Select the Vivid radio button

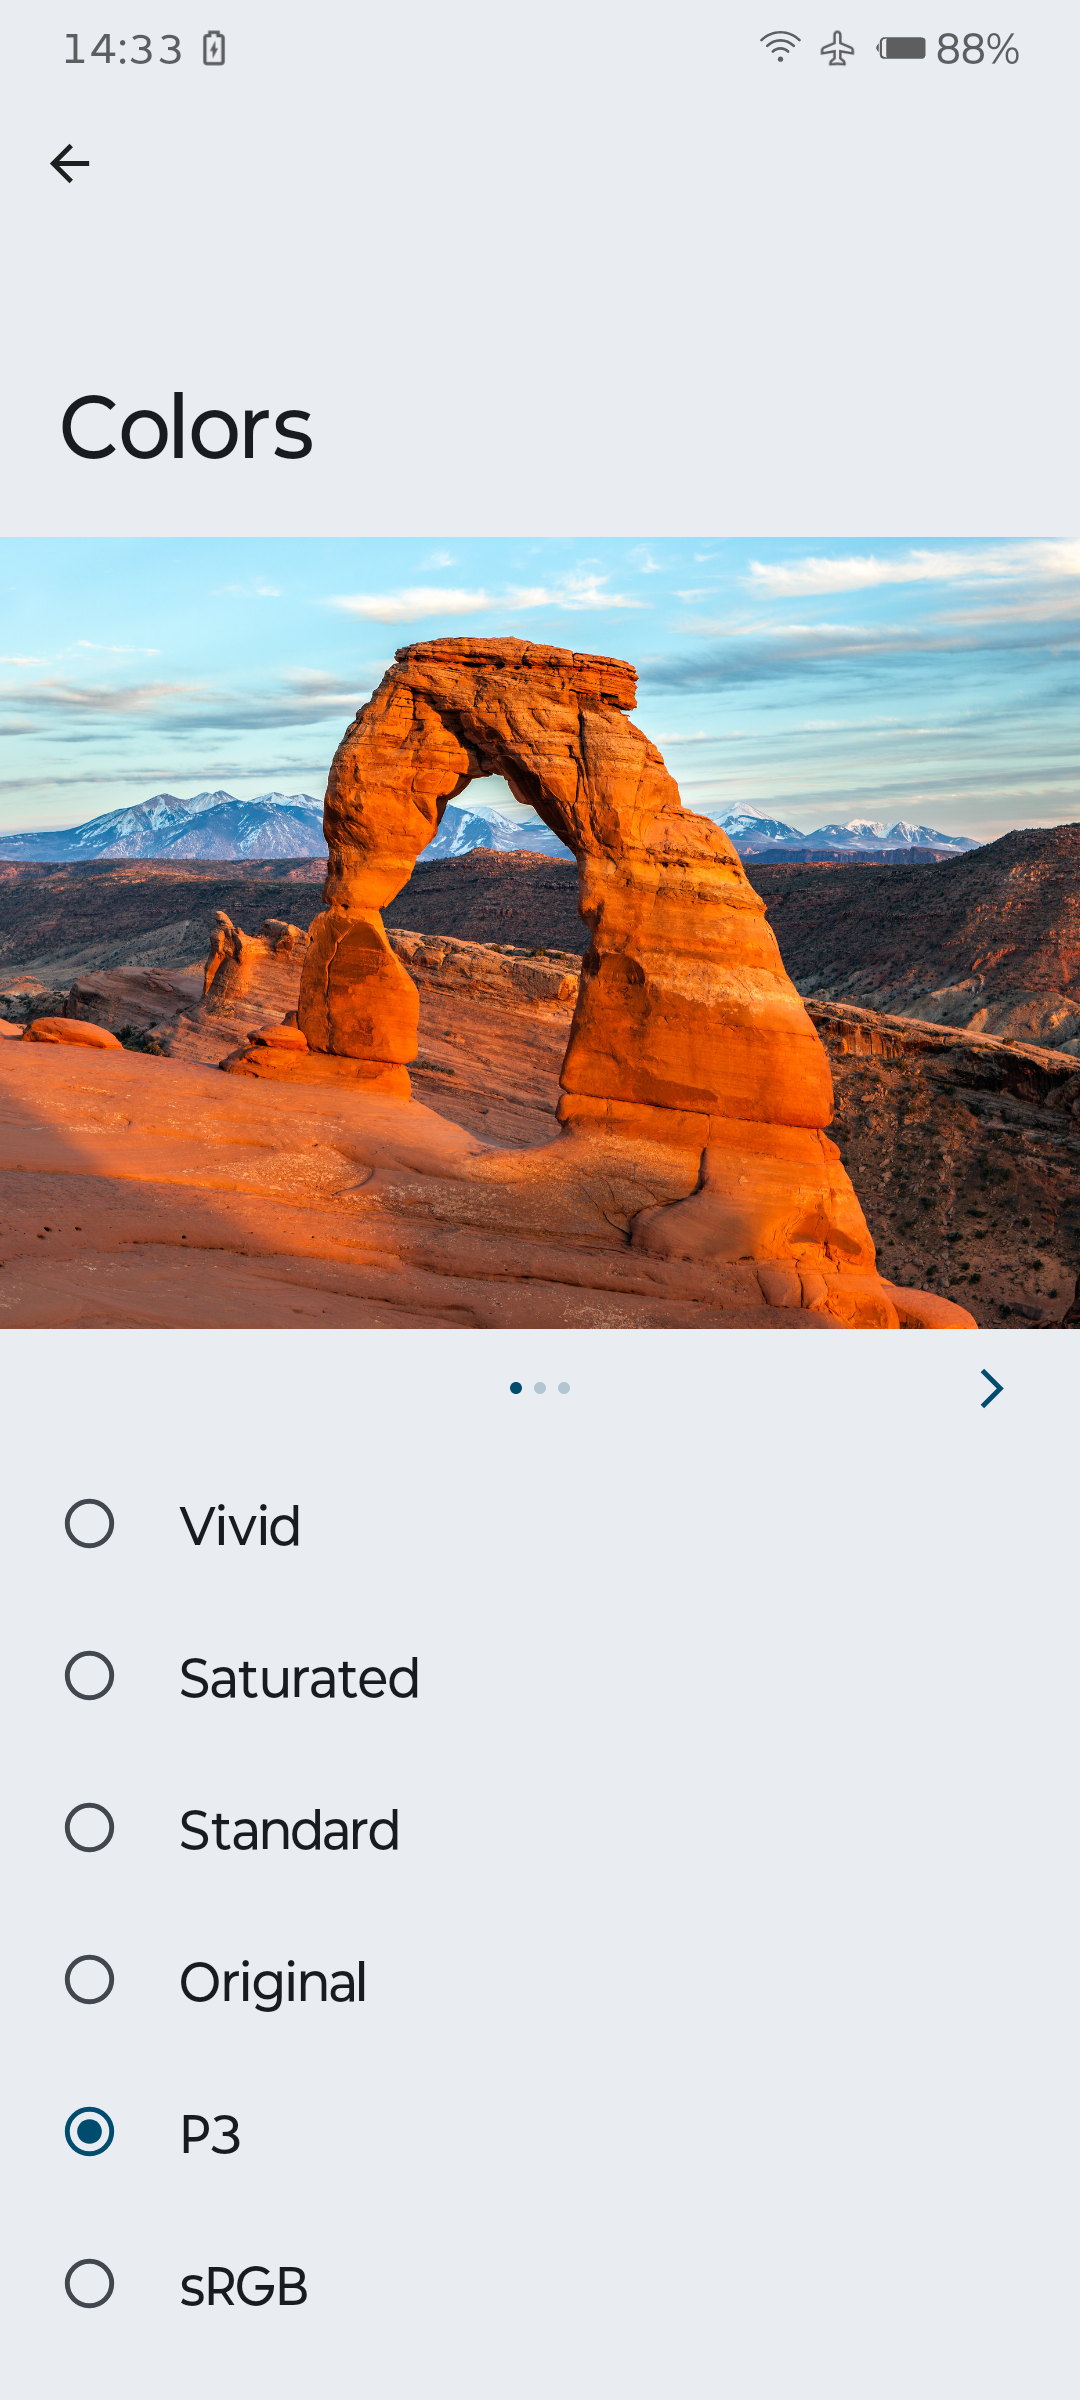[x=89, y=1524]
